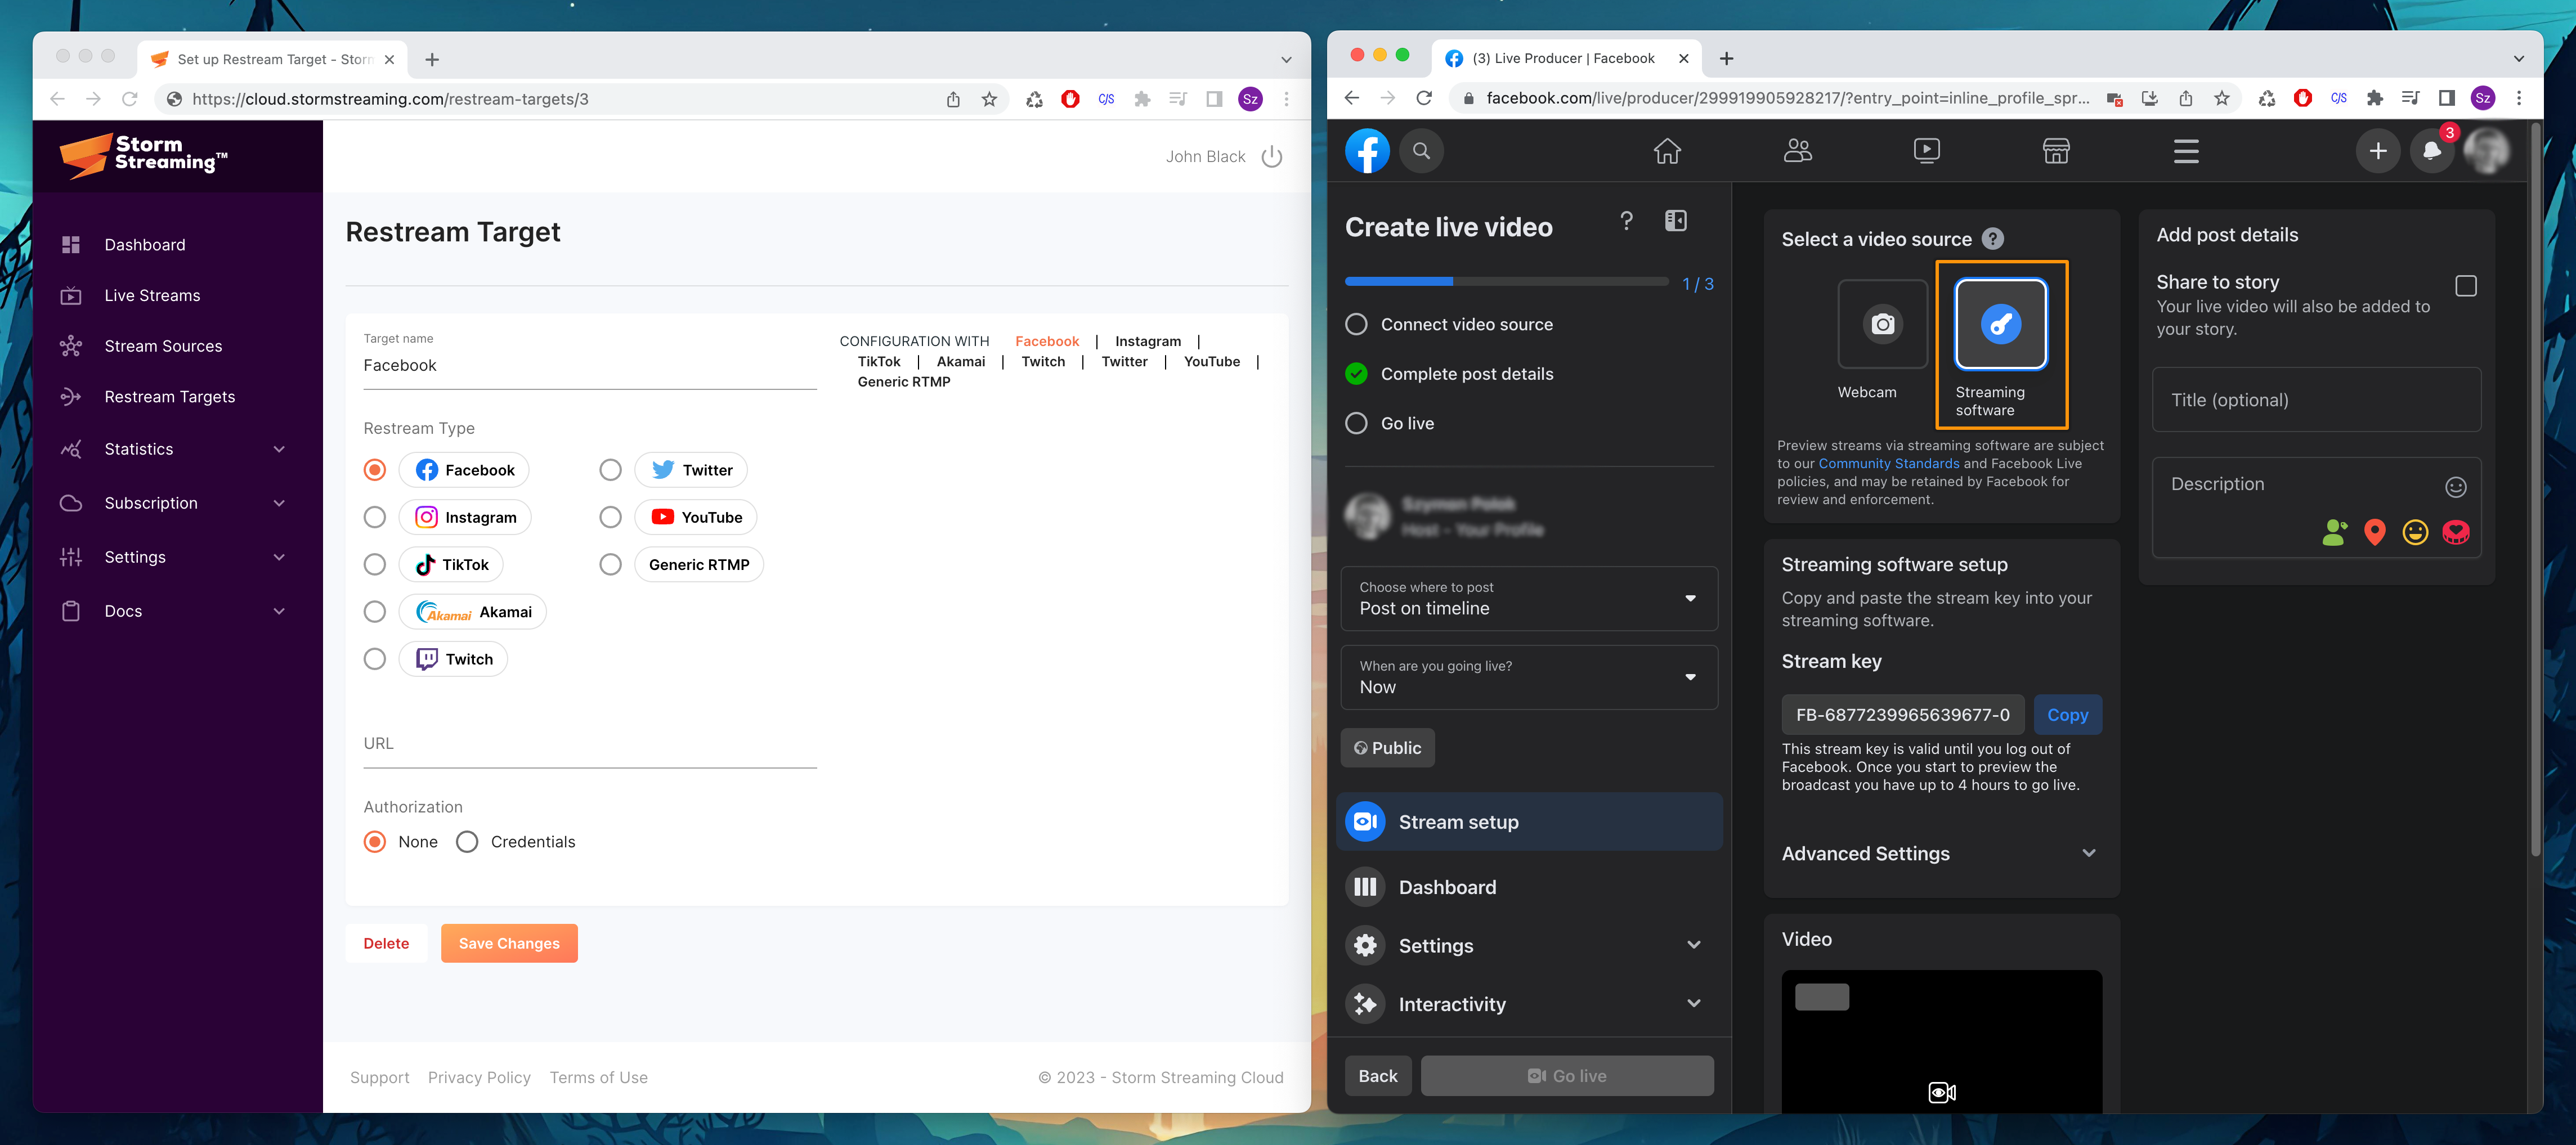Click the Target name field

tap(590, 366)
